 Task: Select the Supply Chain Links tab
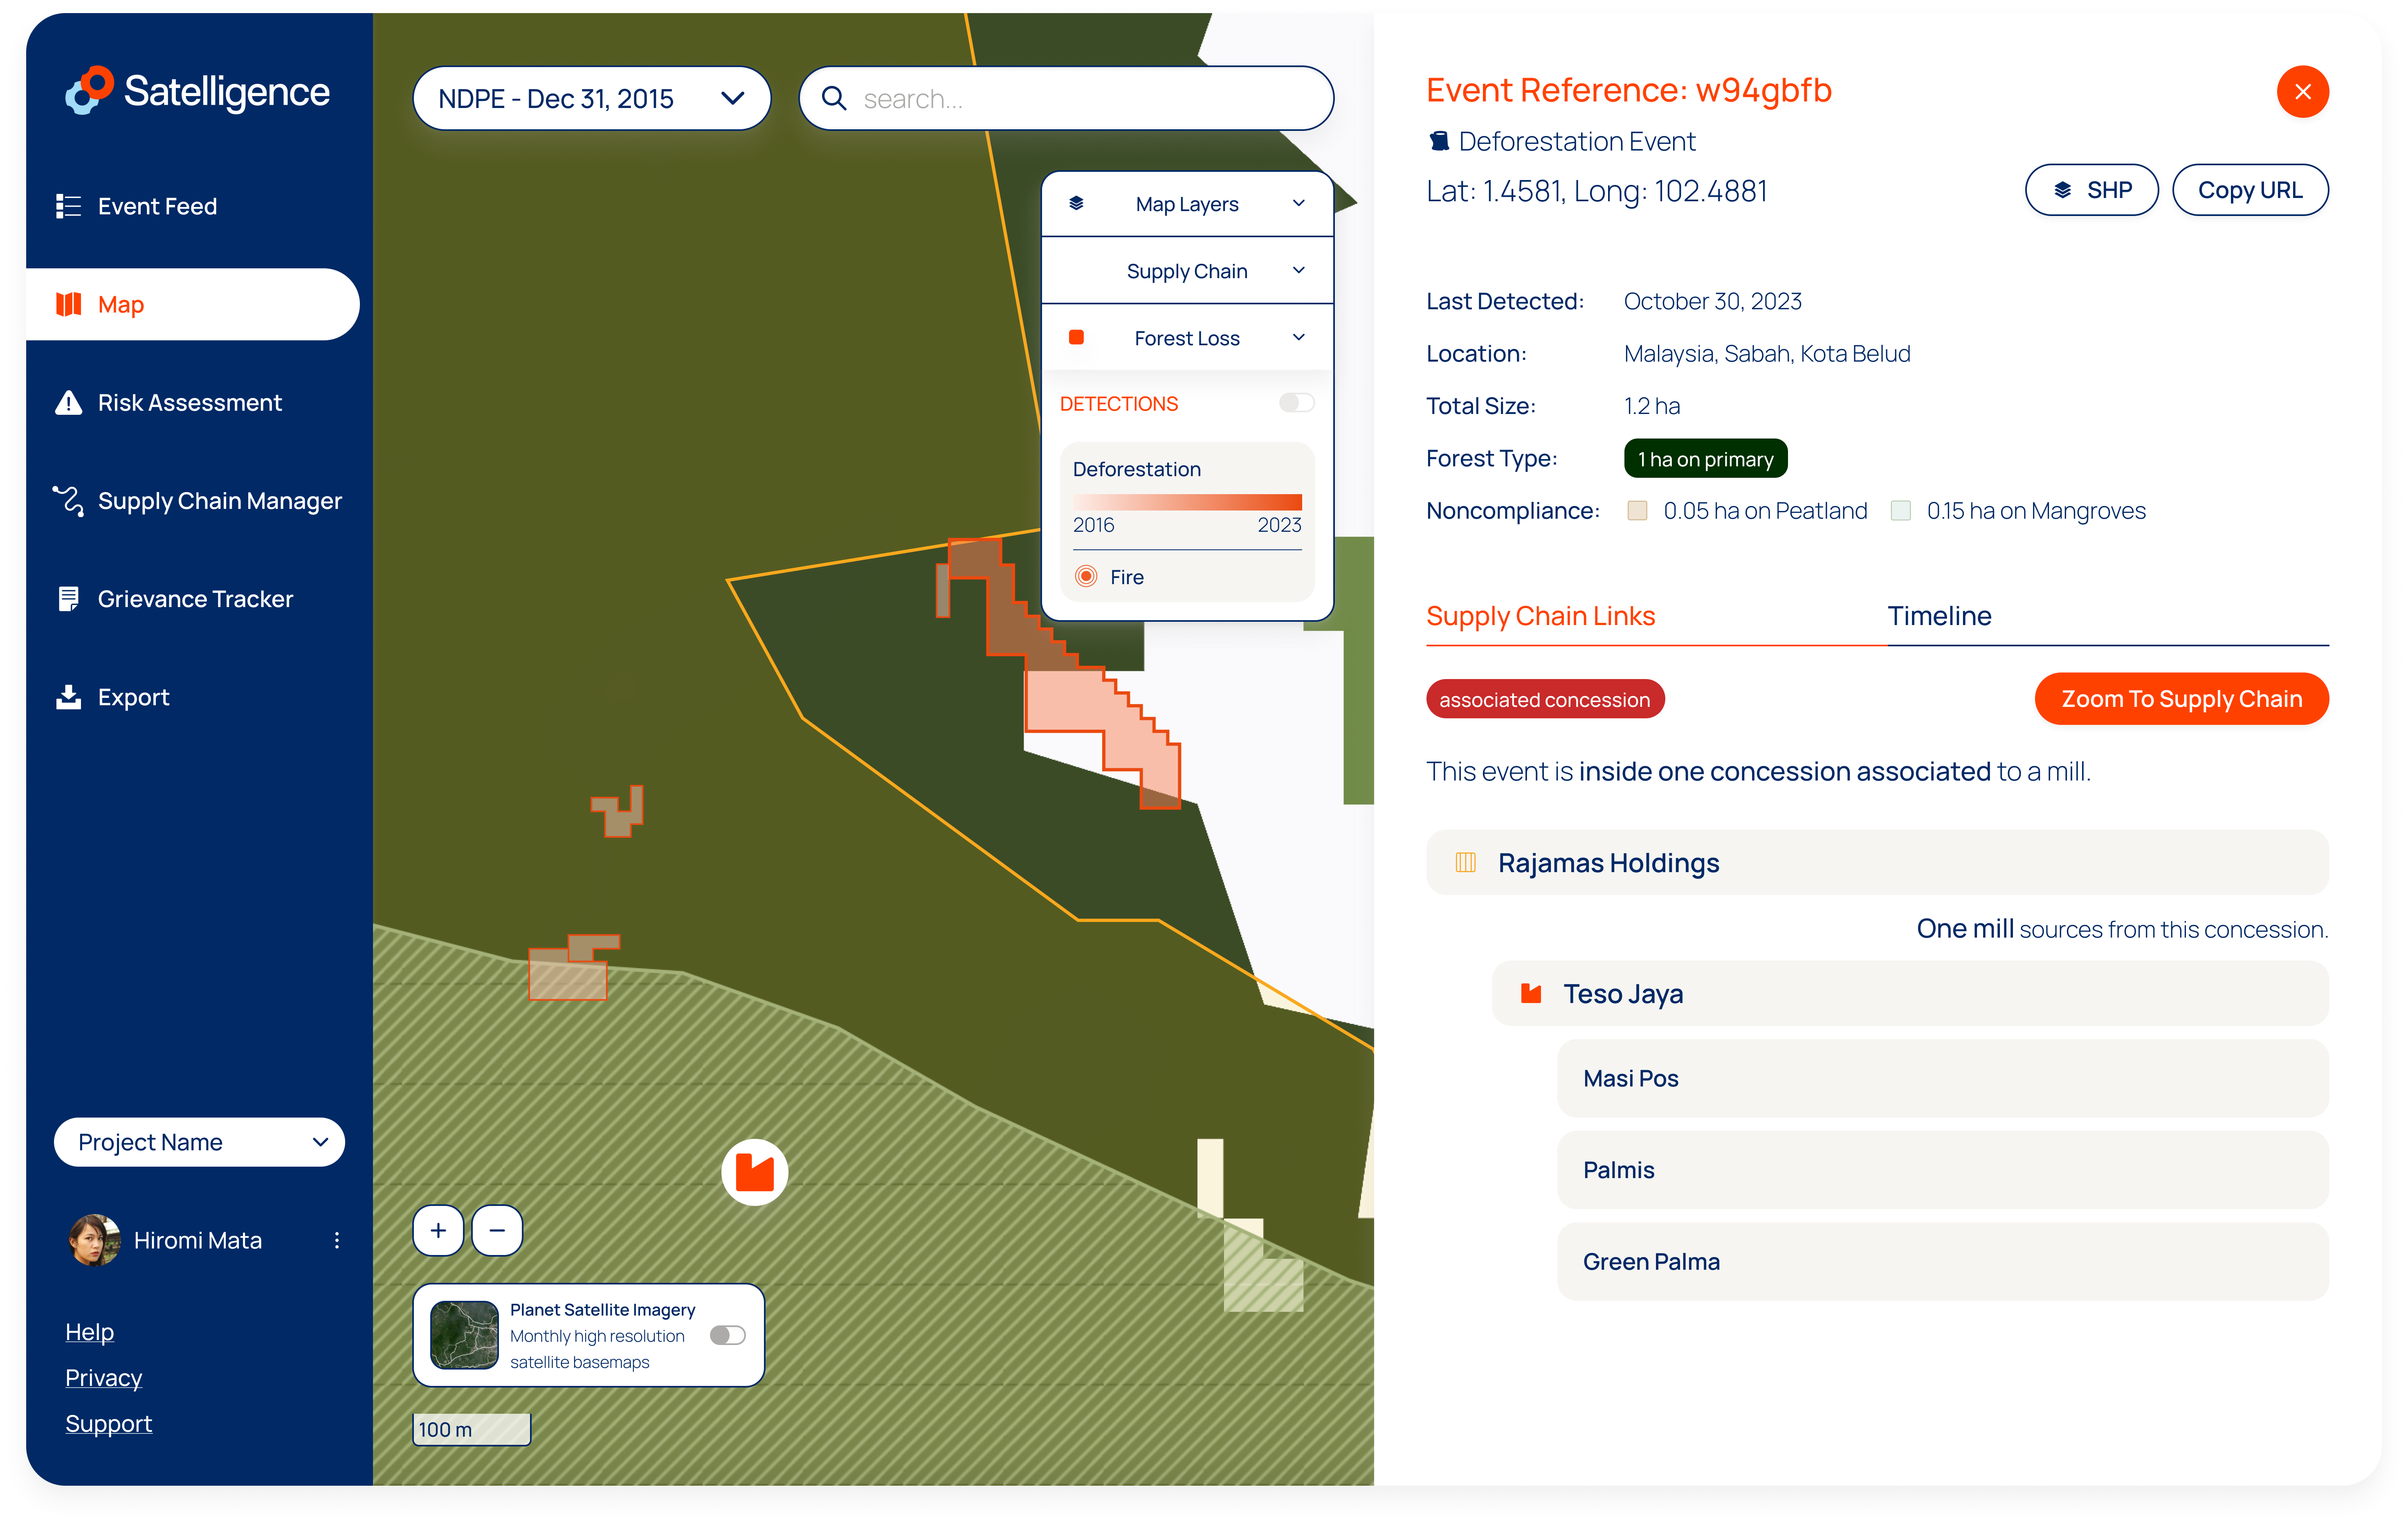tap(1540, 616)
